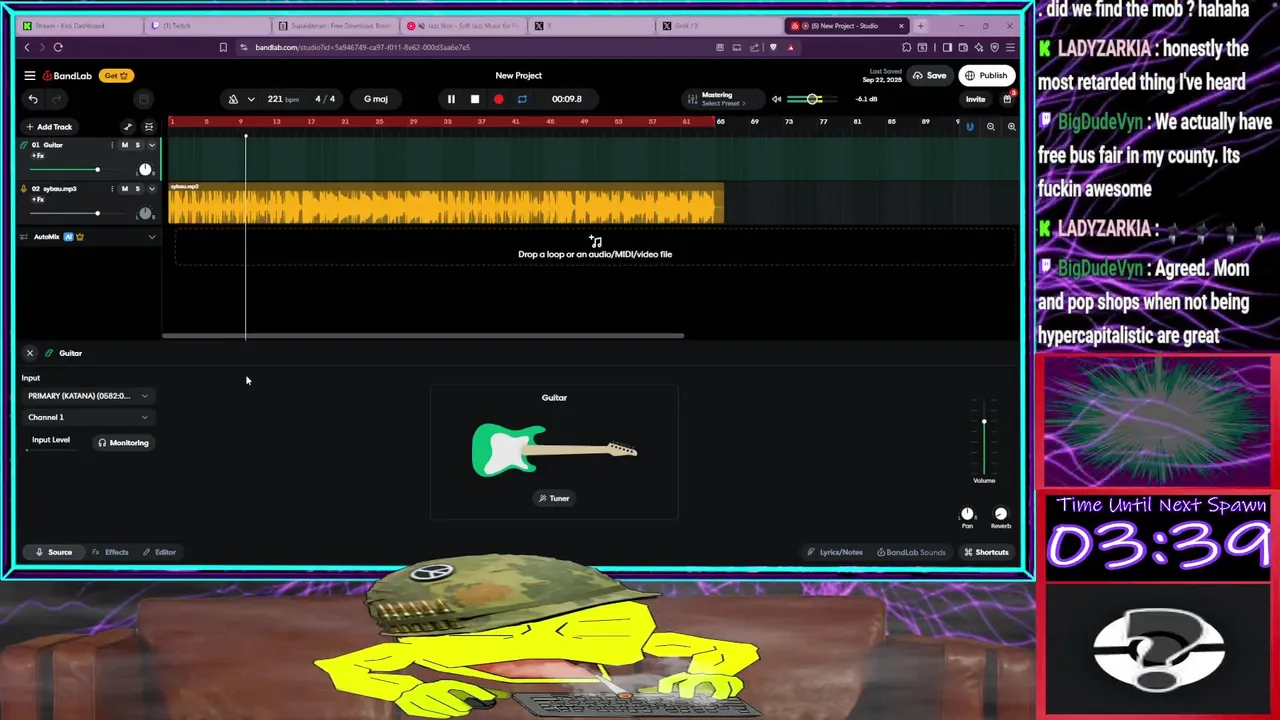Click the Guitar track instrument icon
Viewport: 1280px width, 720px height.
tap(24, 145)
